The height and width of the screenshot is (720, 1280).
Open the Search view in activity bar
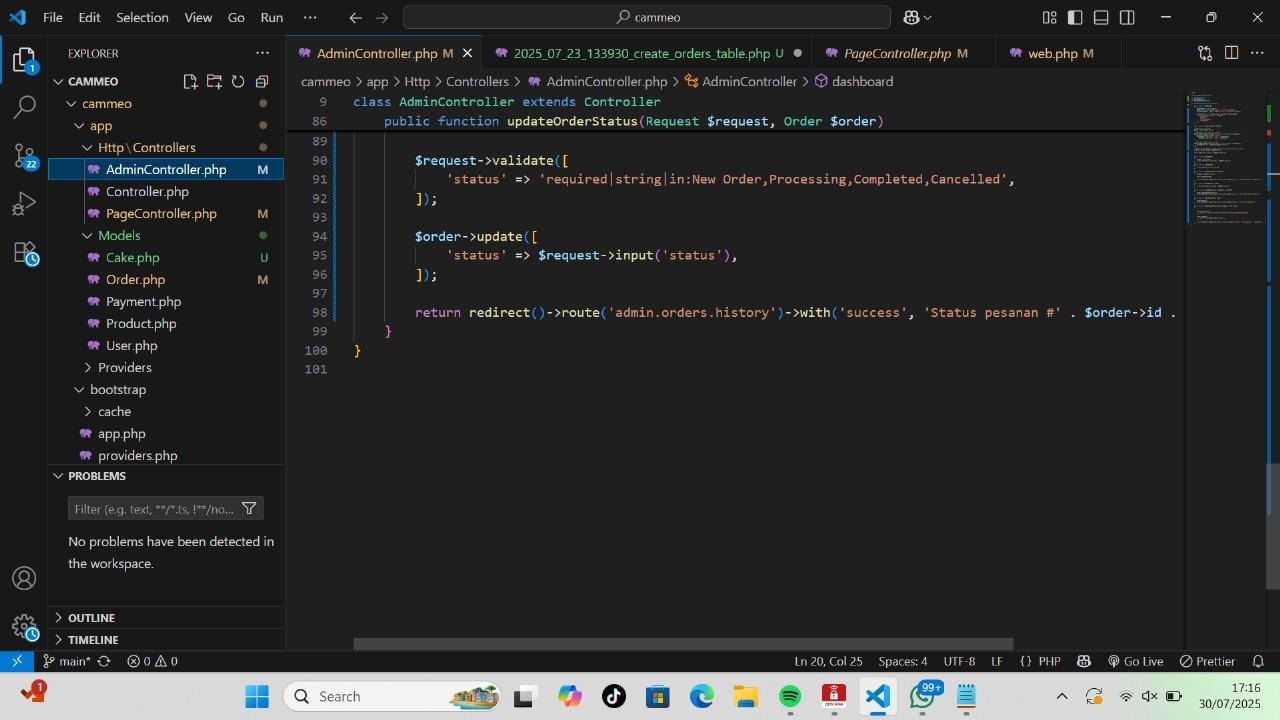click(25, 107)
